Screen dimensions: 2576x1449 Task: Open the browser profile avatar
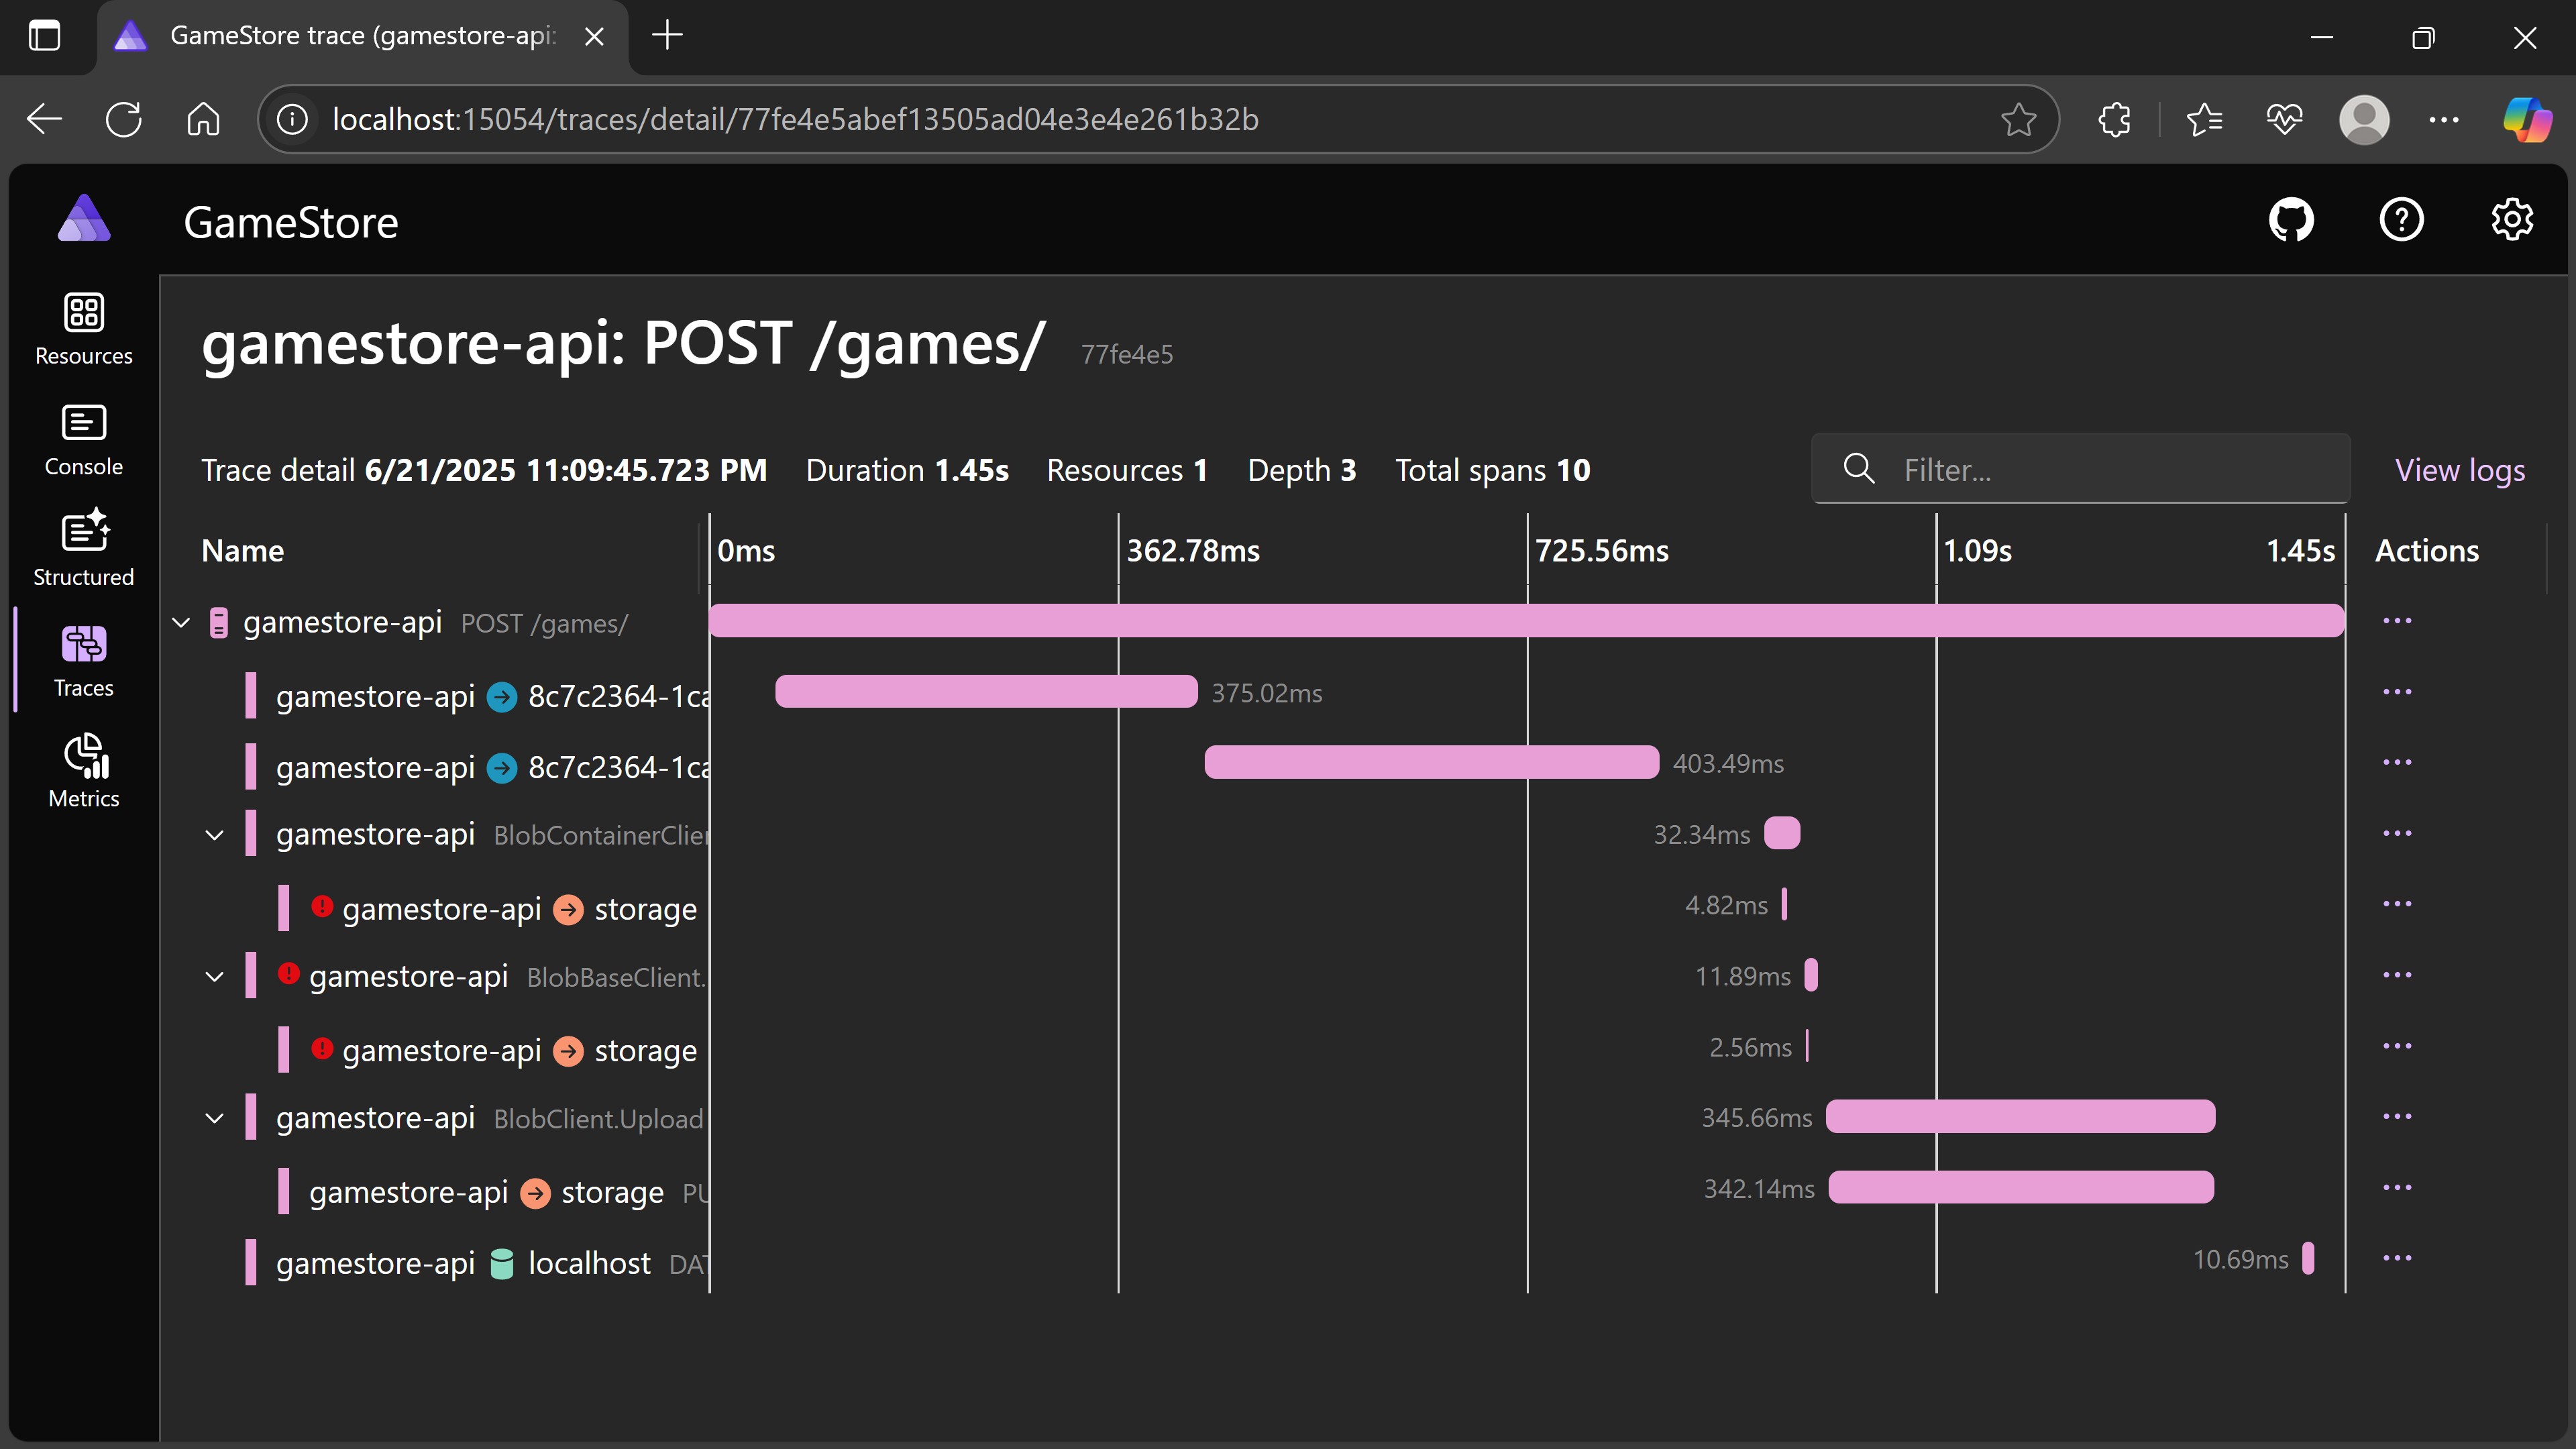click(2364, 120)
